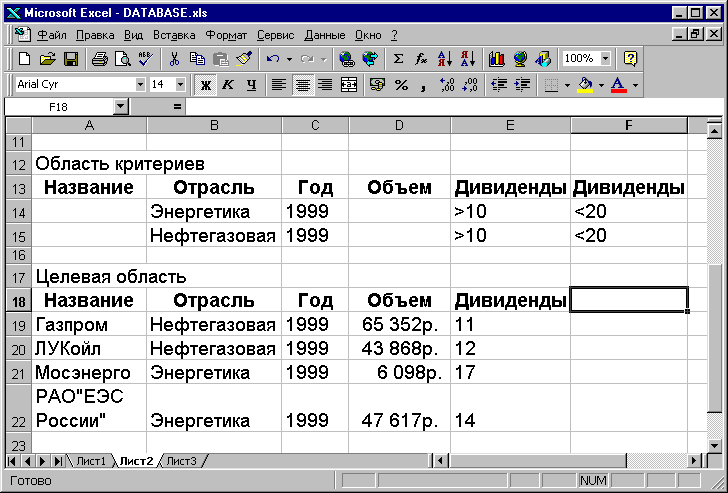
Task: Open the Формат menu
Action: point(226,35)
